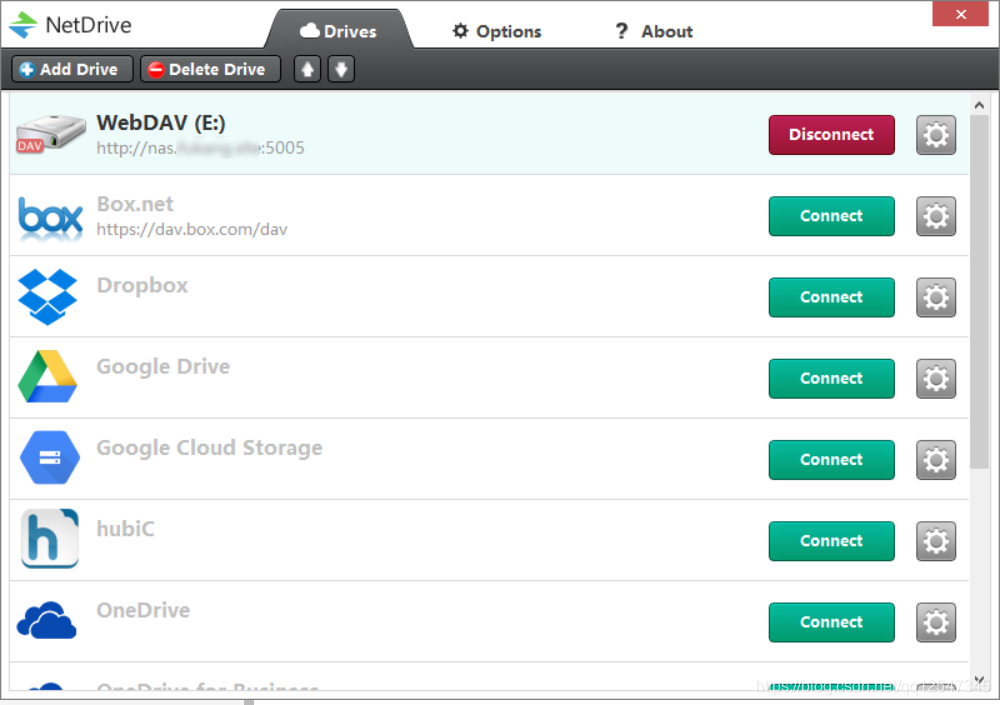Select the Google Cloud Storage hexagon icon
This screenshot has width=1000, height=705.
click(x=50, y=457)
